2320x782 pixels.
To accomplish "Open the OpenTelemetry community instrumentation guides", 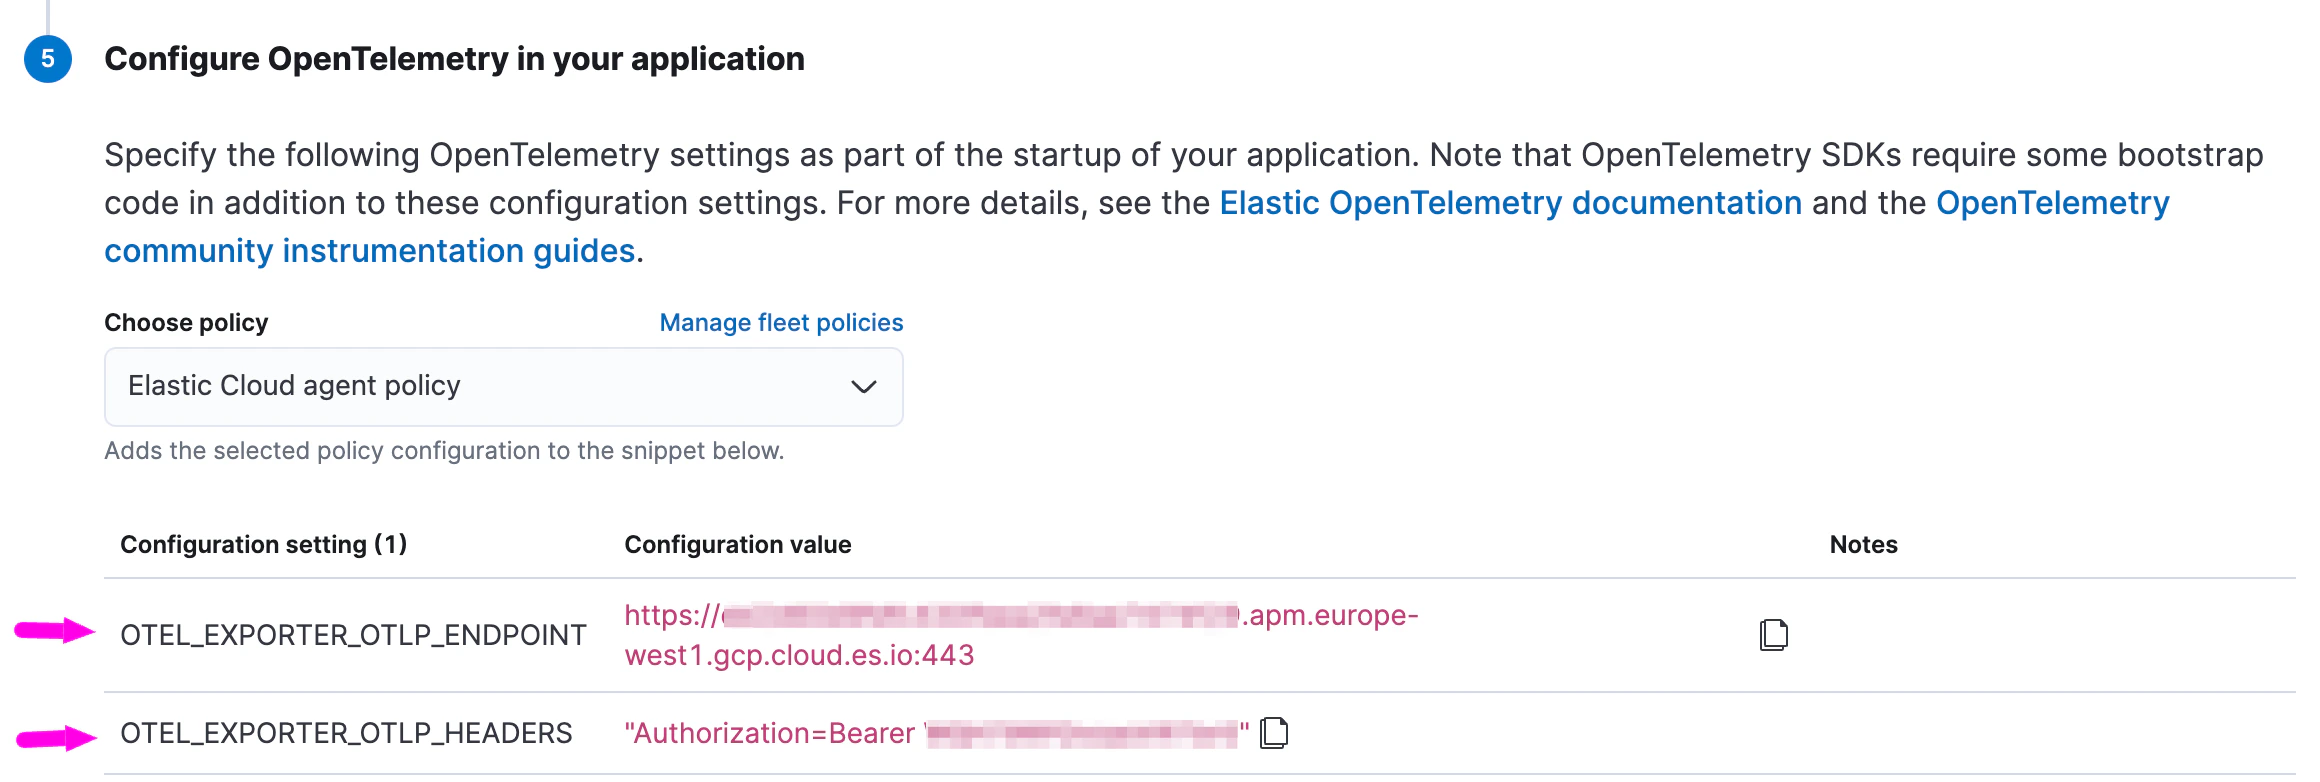I will pyautogui.click(x=369, y=250).
